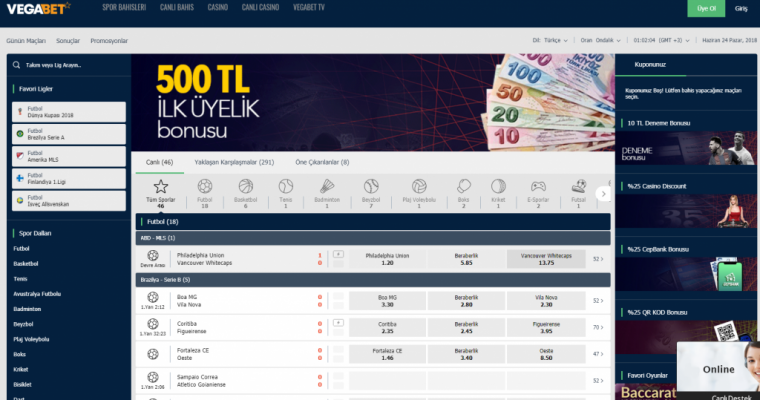The height and width of the screenshot is (400, 760).
Task: Bet on Beraberlik 2.80 for Boa MG match
Action: tap(466, 301)
